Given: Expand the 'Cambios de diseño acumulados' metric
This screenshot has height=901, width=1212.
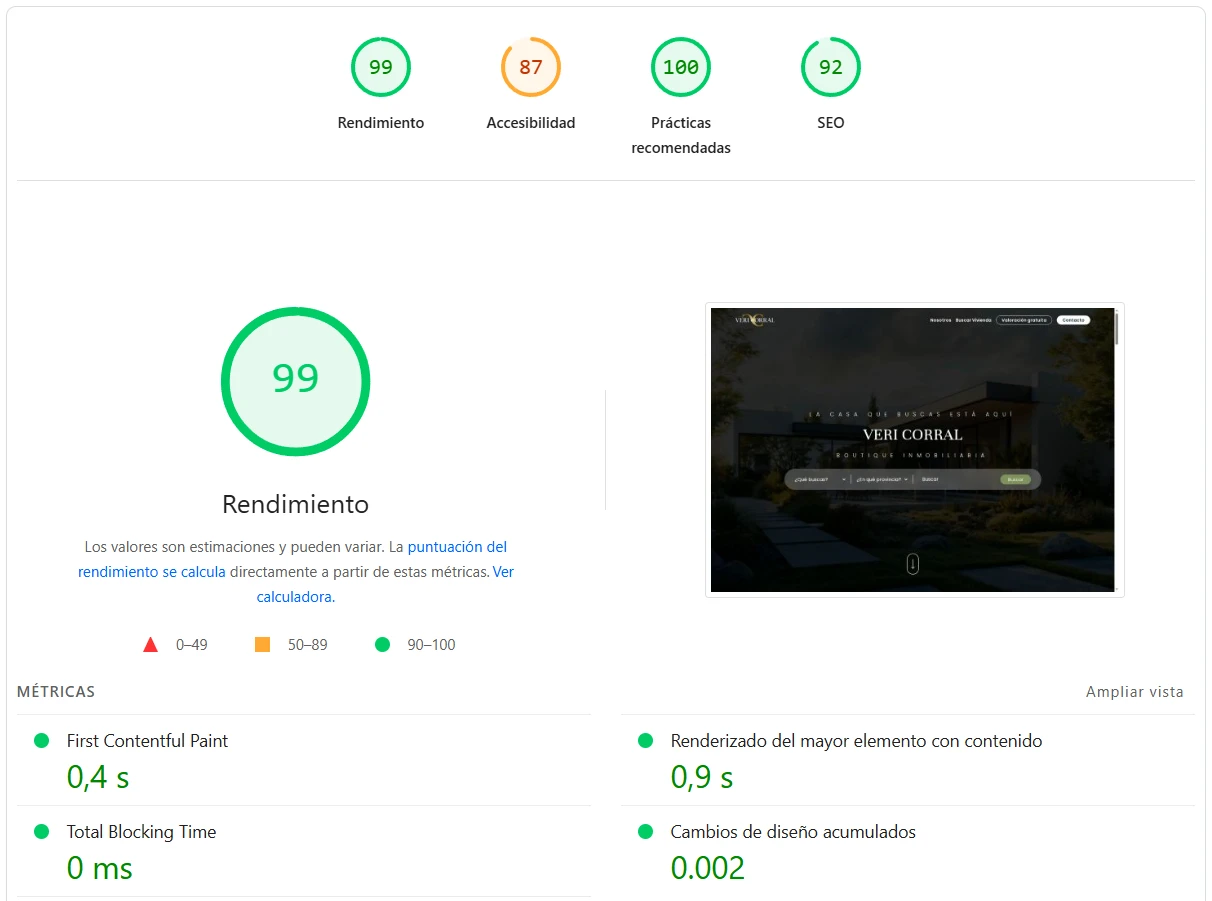Looking at the screenshot, I should coord(793,832).
